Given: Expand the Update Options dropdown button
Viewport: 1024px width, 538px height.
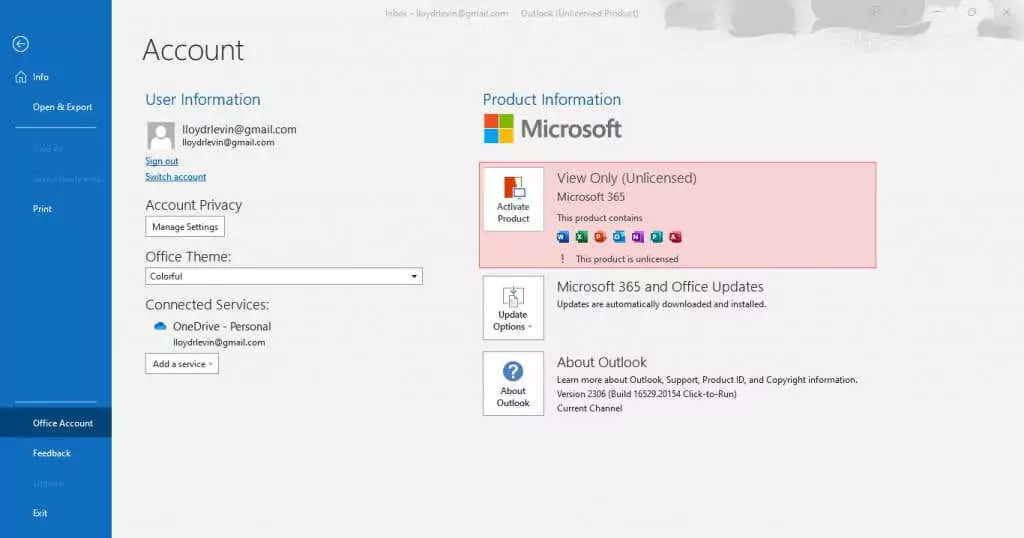Looking at the screenshot, I should click(513, 308).
